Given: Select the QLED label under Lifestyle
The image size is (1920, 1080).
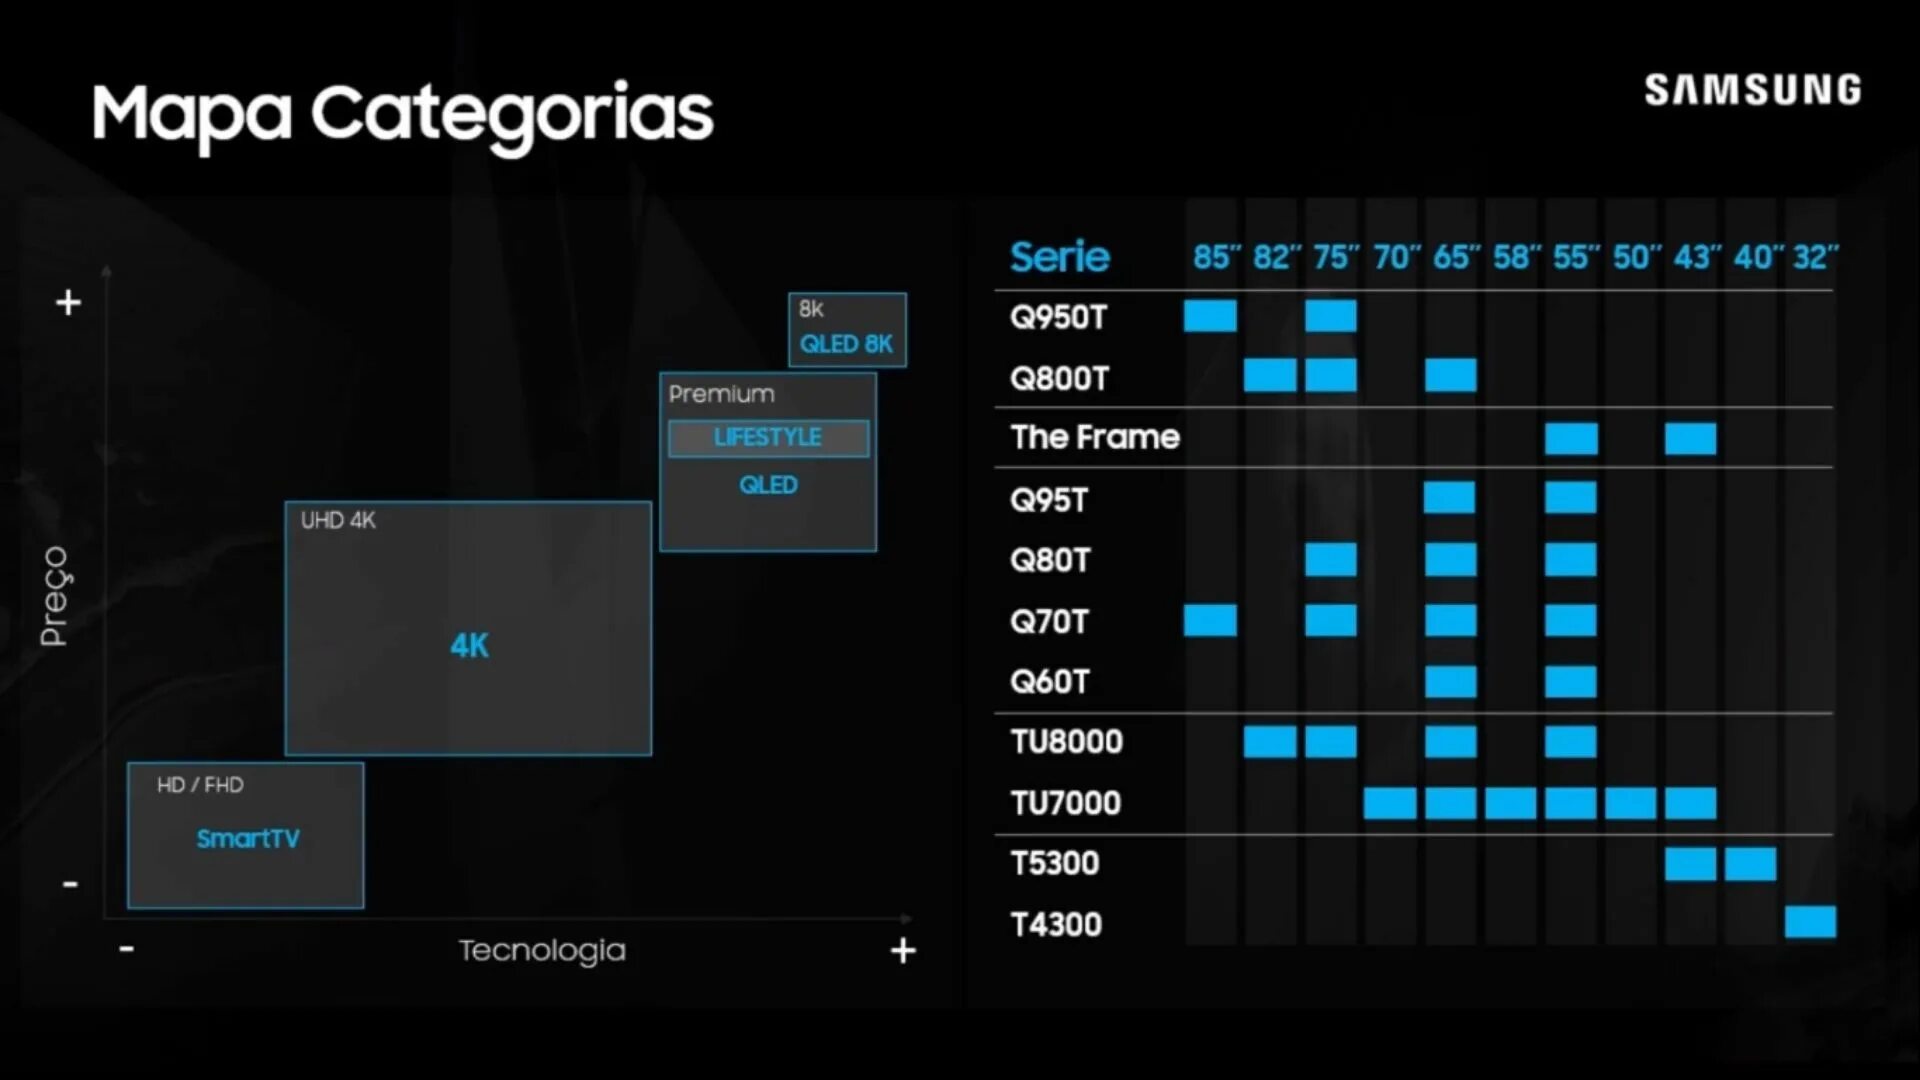Looking at the screenshot, I should tap(768, 485).
